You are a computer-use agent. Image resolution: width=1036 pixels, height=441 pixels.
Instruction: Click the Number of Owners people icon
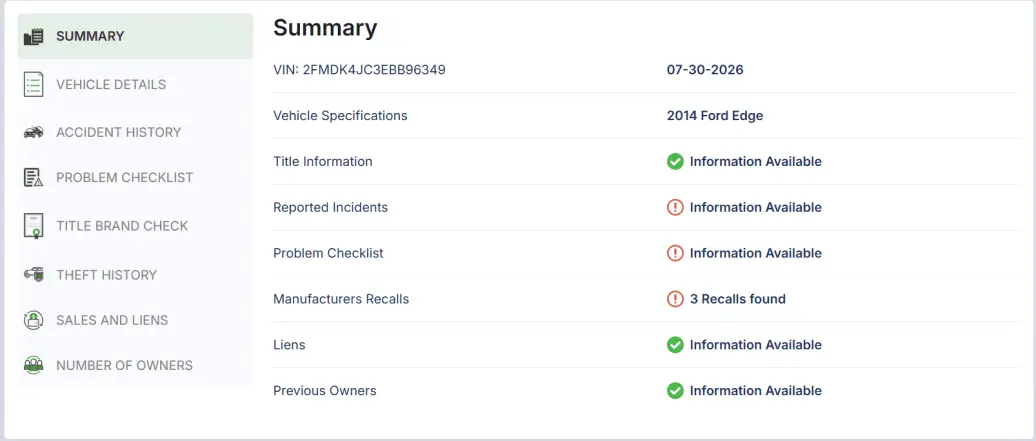point(34,366)
